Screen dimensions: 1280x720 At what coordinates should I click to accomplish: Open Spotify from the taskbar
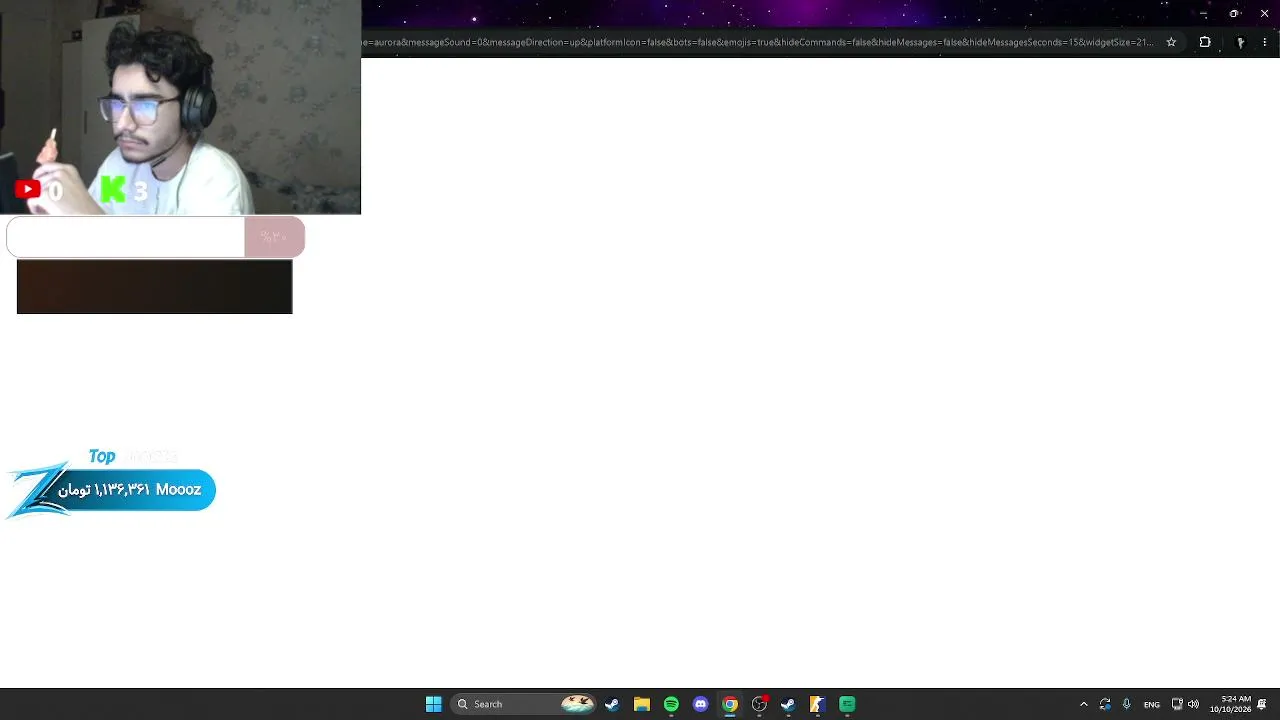click(671, 704)
